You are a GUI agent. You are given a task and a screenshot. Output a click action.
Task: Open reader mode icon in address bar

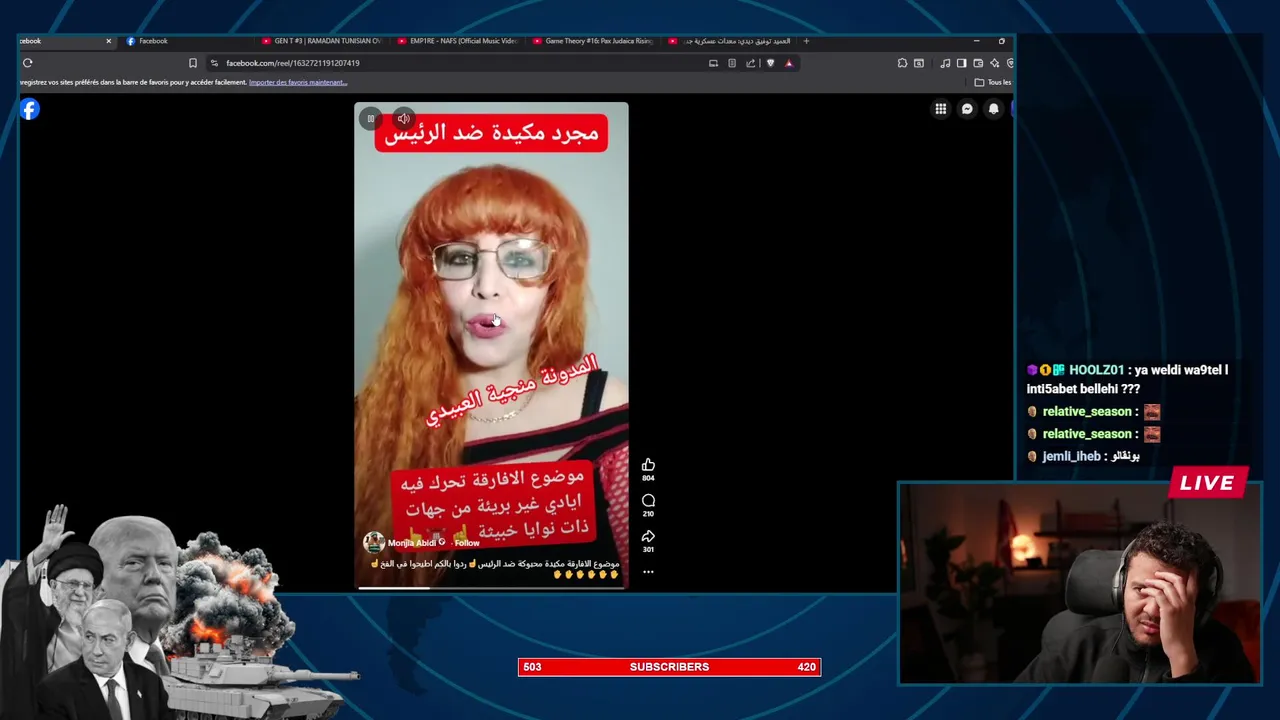(x=732, y=63)
